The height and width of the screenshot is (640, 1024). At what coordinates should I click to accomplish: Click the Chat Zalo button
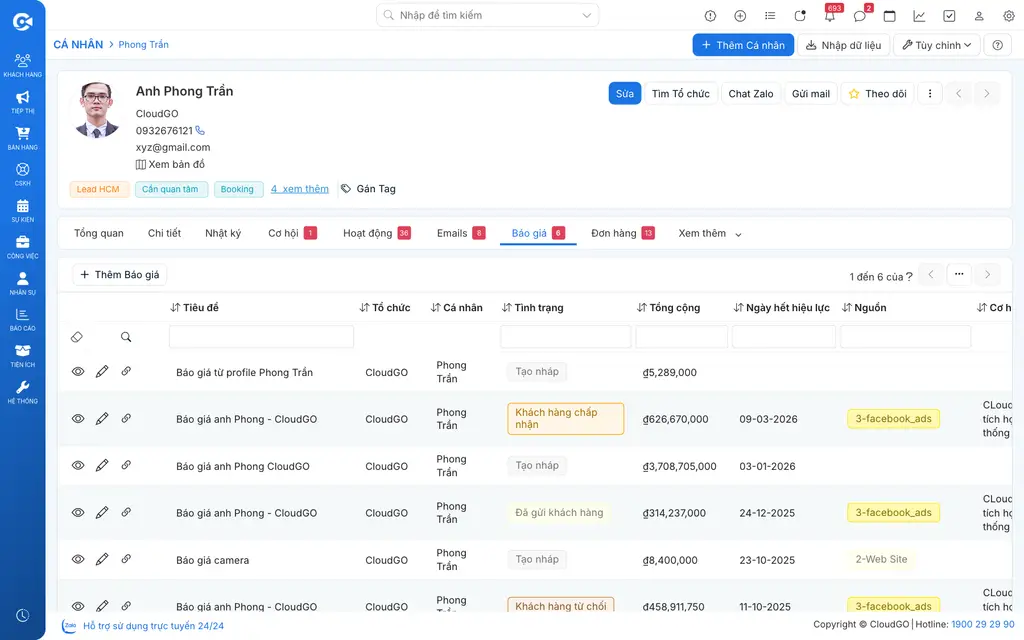(750, 94)
